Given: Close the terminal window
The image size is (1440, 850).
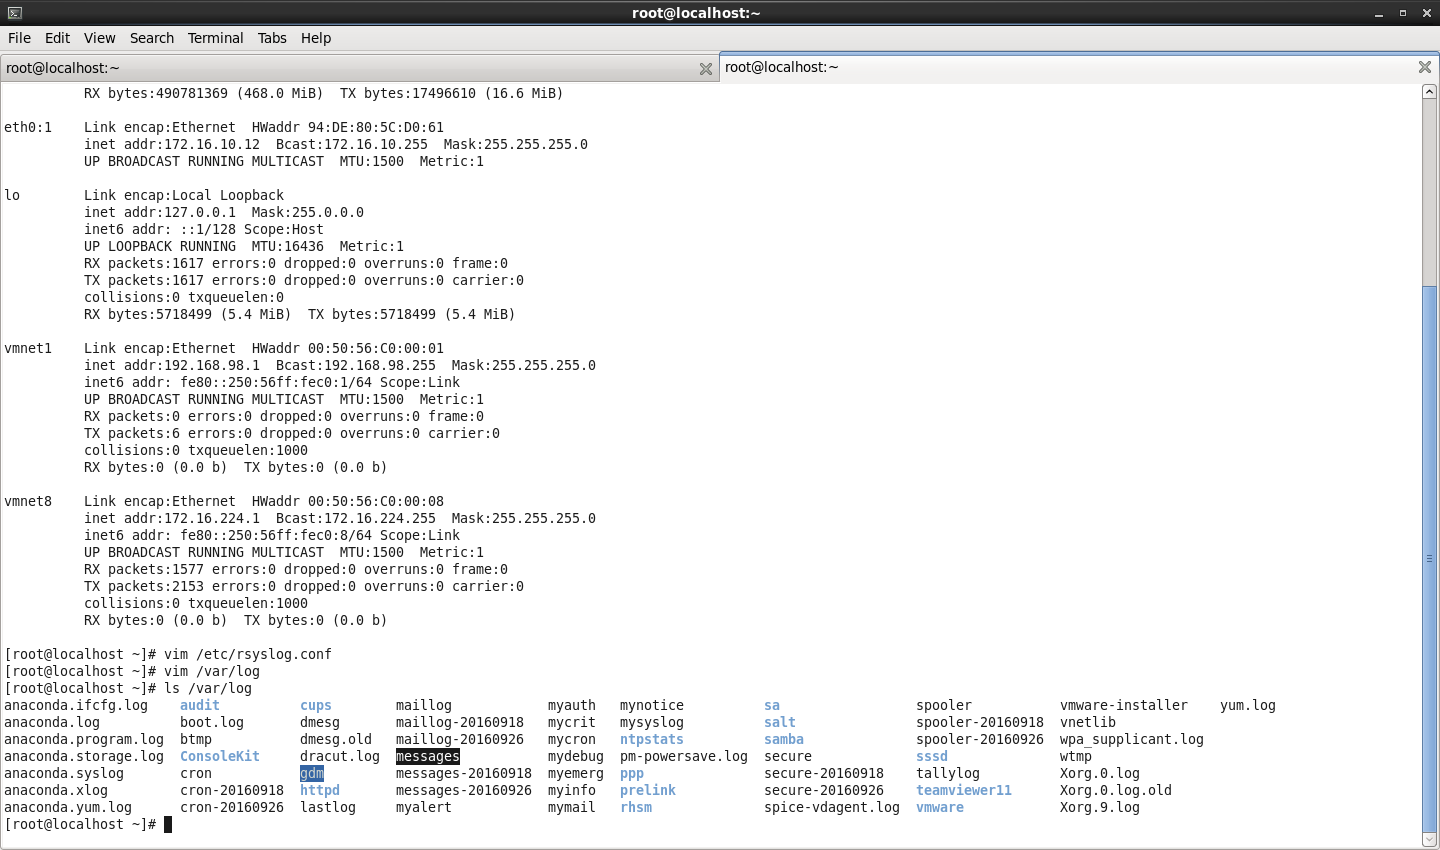Looking at the screenshot, I should (x=1427, y=13).
